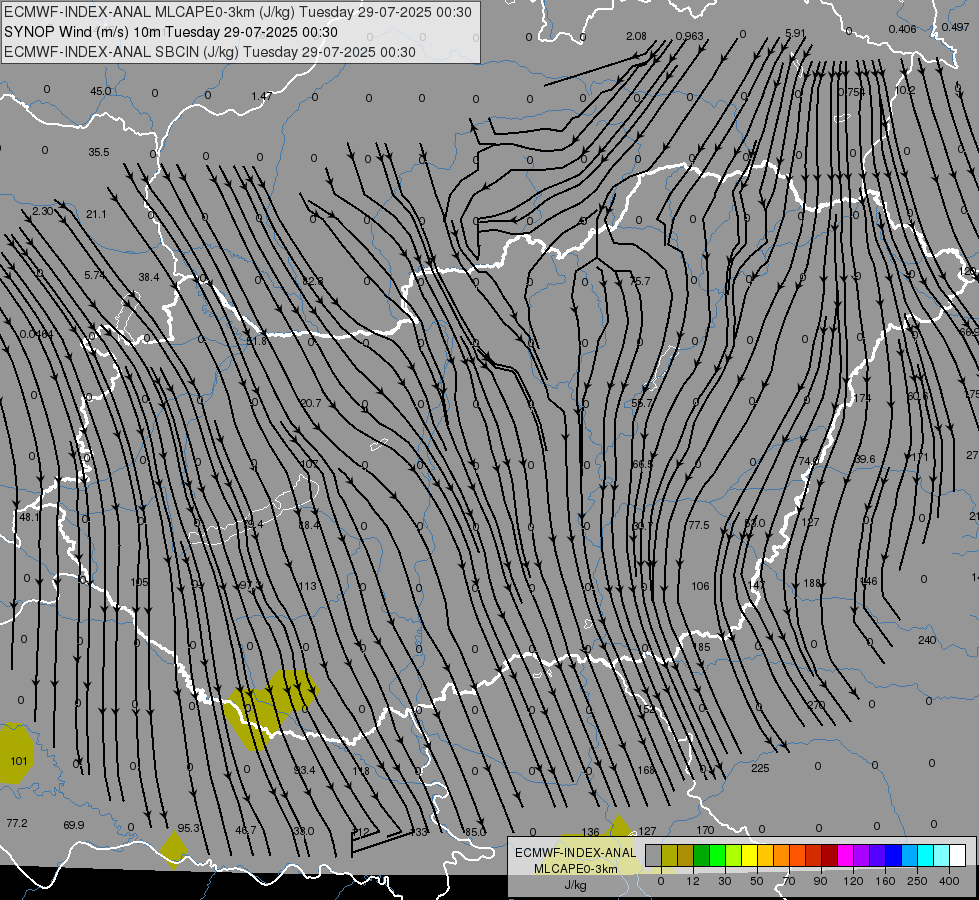Select the map value 5.91
This screenshot has width=979, height=900.
(795, 33)
